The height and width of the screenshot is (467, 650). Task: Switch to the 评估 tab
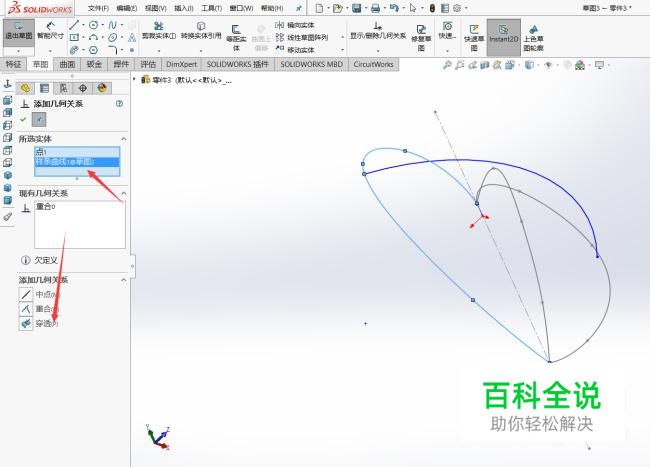click(x=148, y=64)
